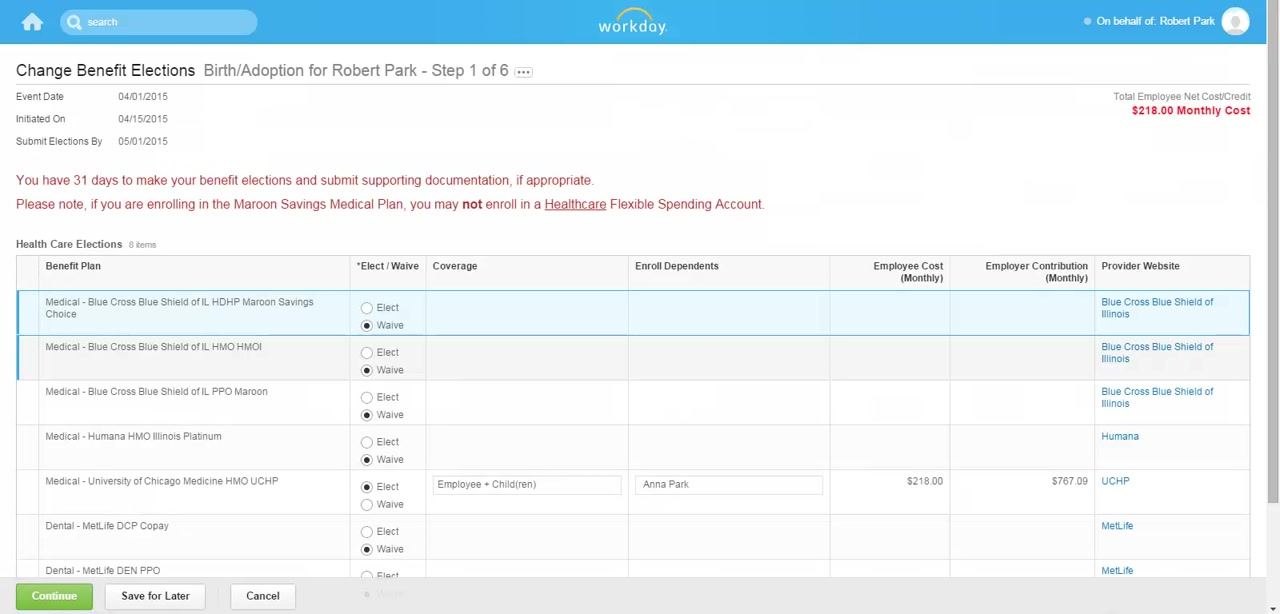The width and height of the screenshot is (1280, 614).
Task: Focus the top search field
Action: coord(158,22)
